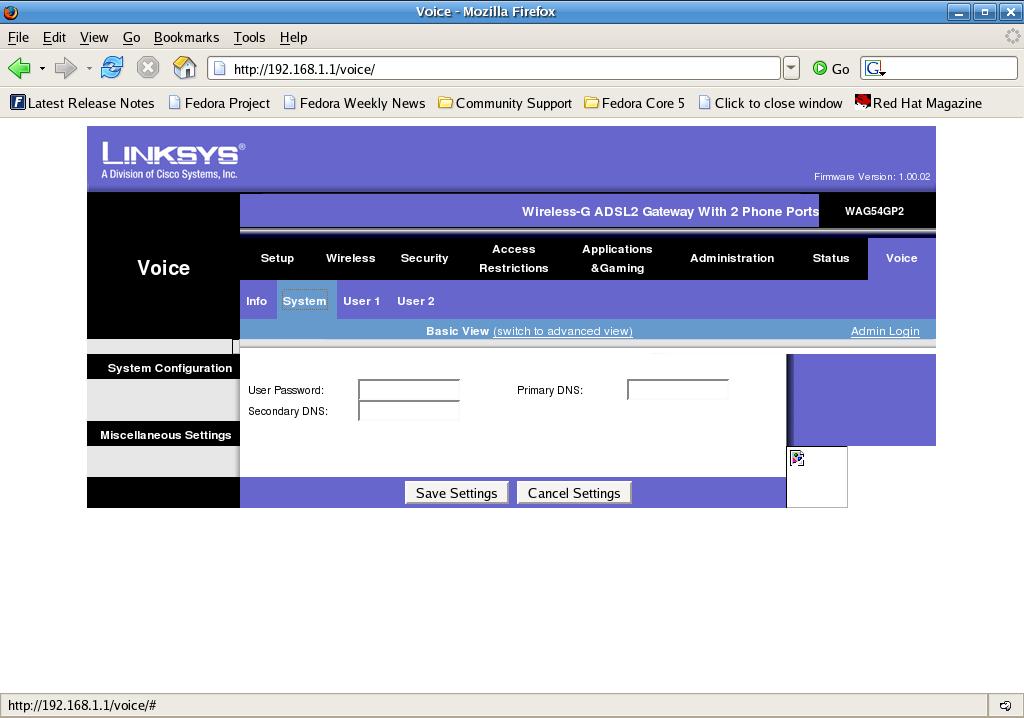Reload the page with the refresh icon
The height and width of the screenshot is (718, 1024).
coord(112,68)
